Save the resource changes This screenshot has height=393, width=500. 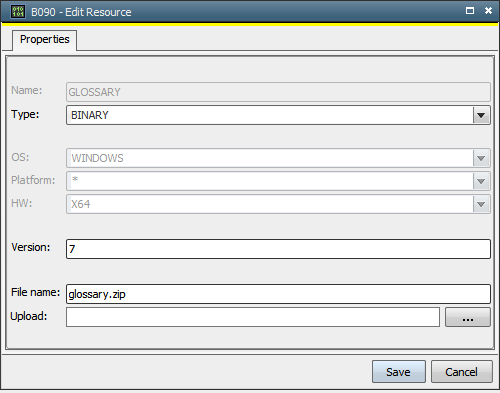pos(399,372)
